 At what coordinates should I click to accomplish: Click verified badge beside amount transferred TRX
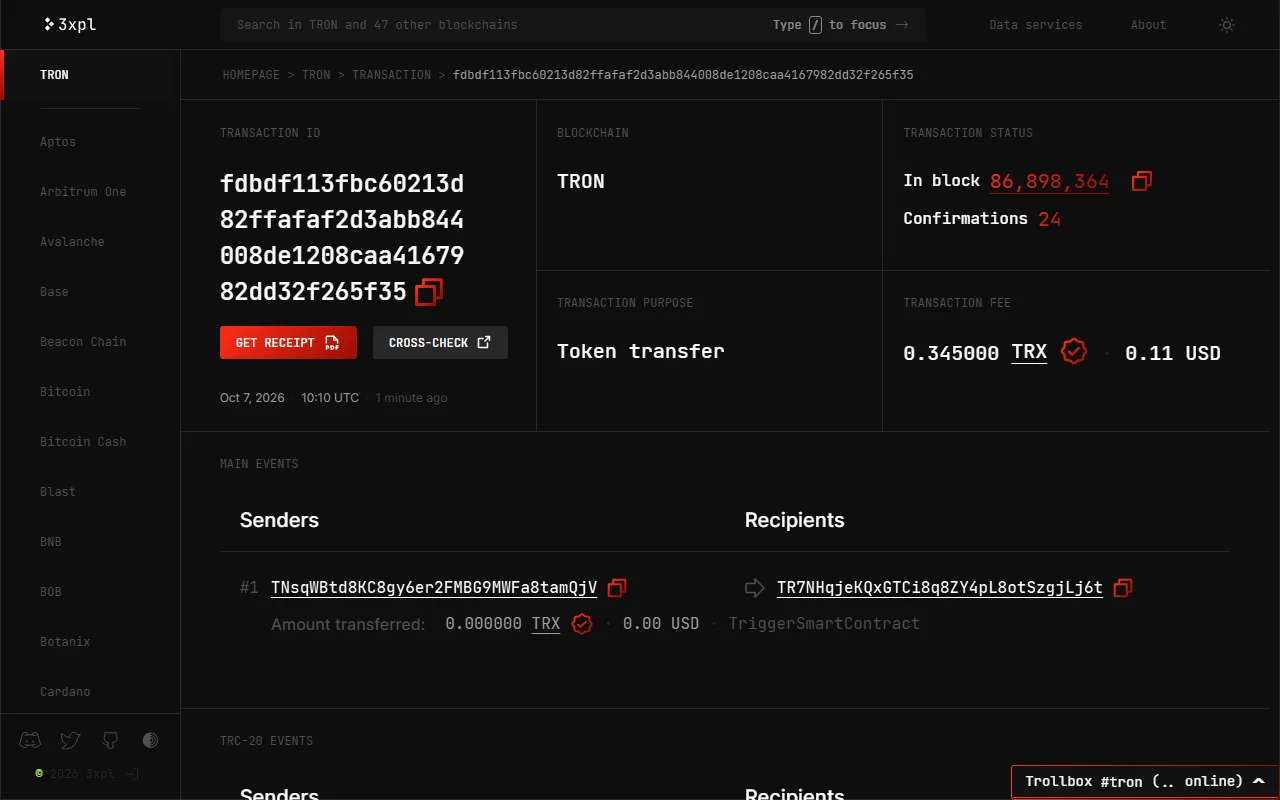(x=582, y=624)
